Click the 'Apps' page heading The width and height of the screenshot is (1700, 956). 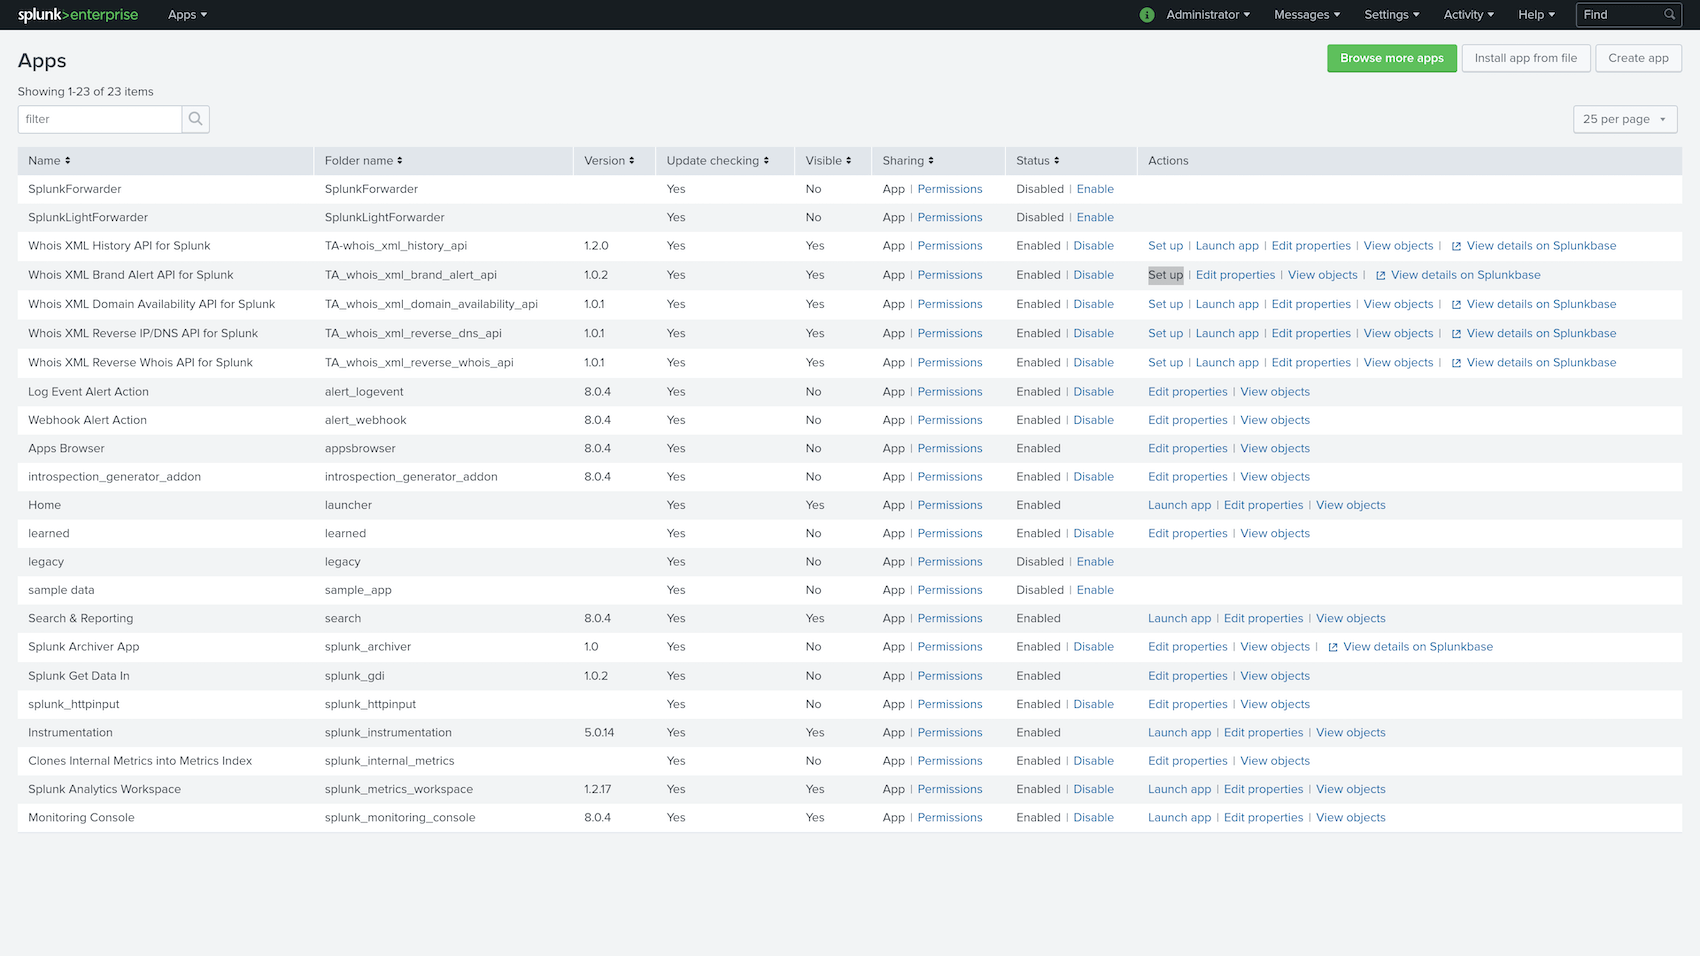tap(42, 61)
